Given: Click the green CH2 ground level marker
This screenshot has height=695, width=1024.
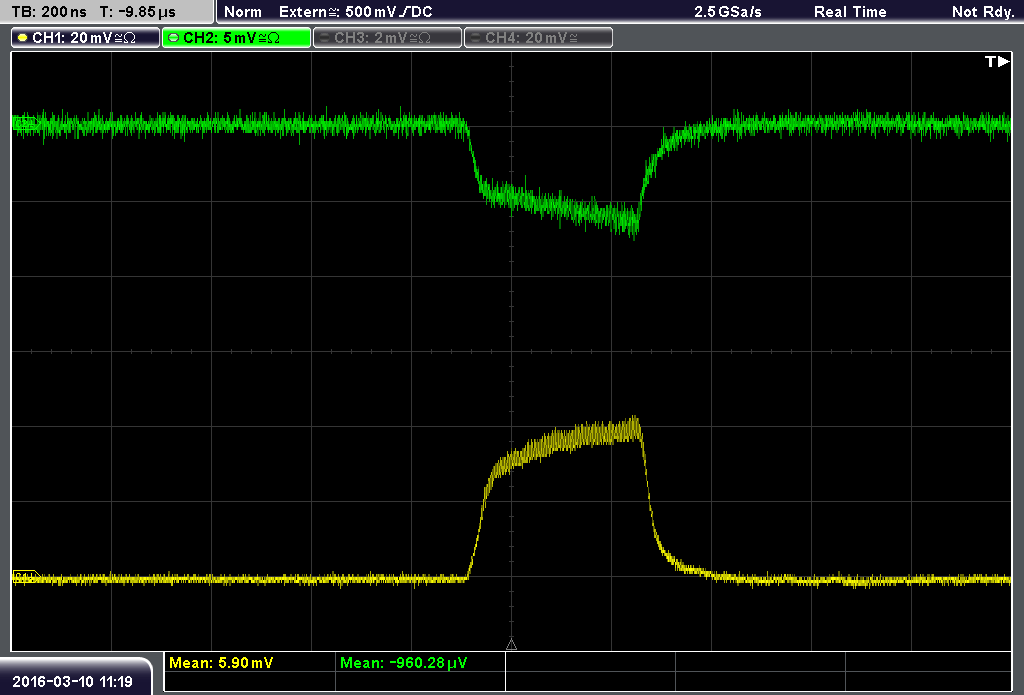Looking at the screenshot, I should click(25, 123).
